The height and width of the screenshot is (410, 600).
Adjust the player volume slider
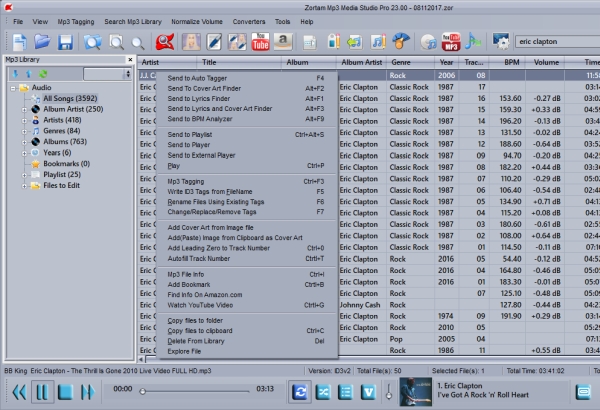pyautogui.click(x=389, y=392)
